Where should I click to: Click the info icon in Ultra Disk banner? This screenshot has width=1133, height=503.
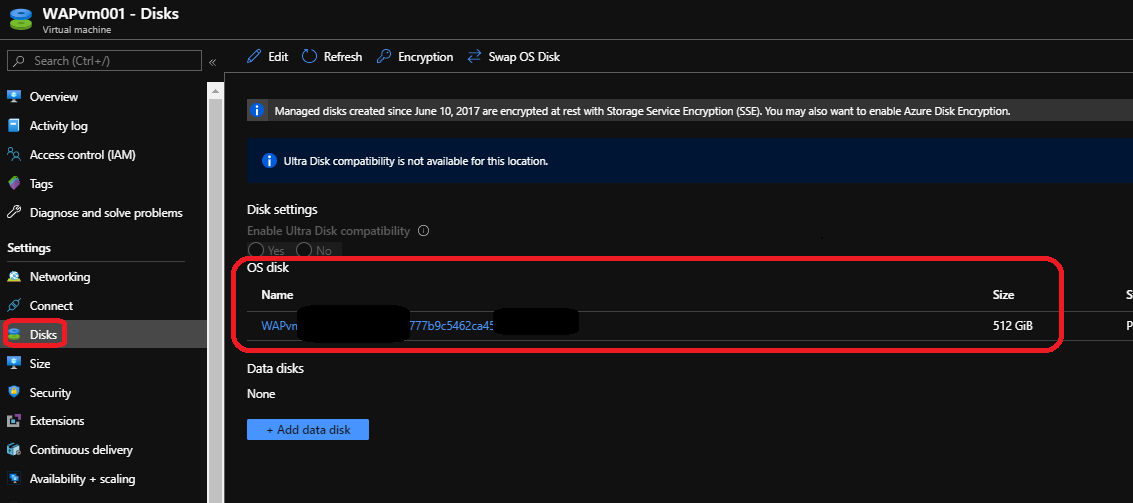(269, 160)
